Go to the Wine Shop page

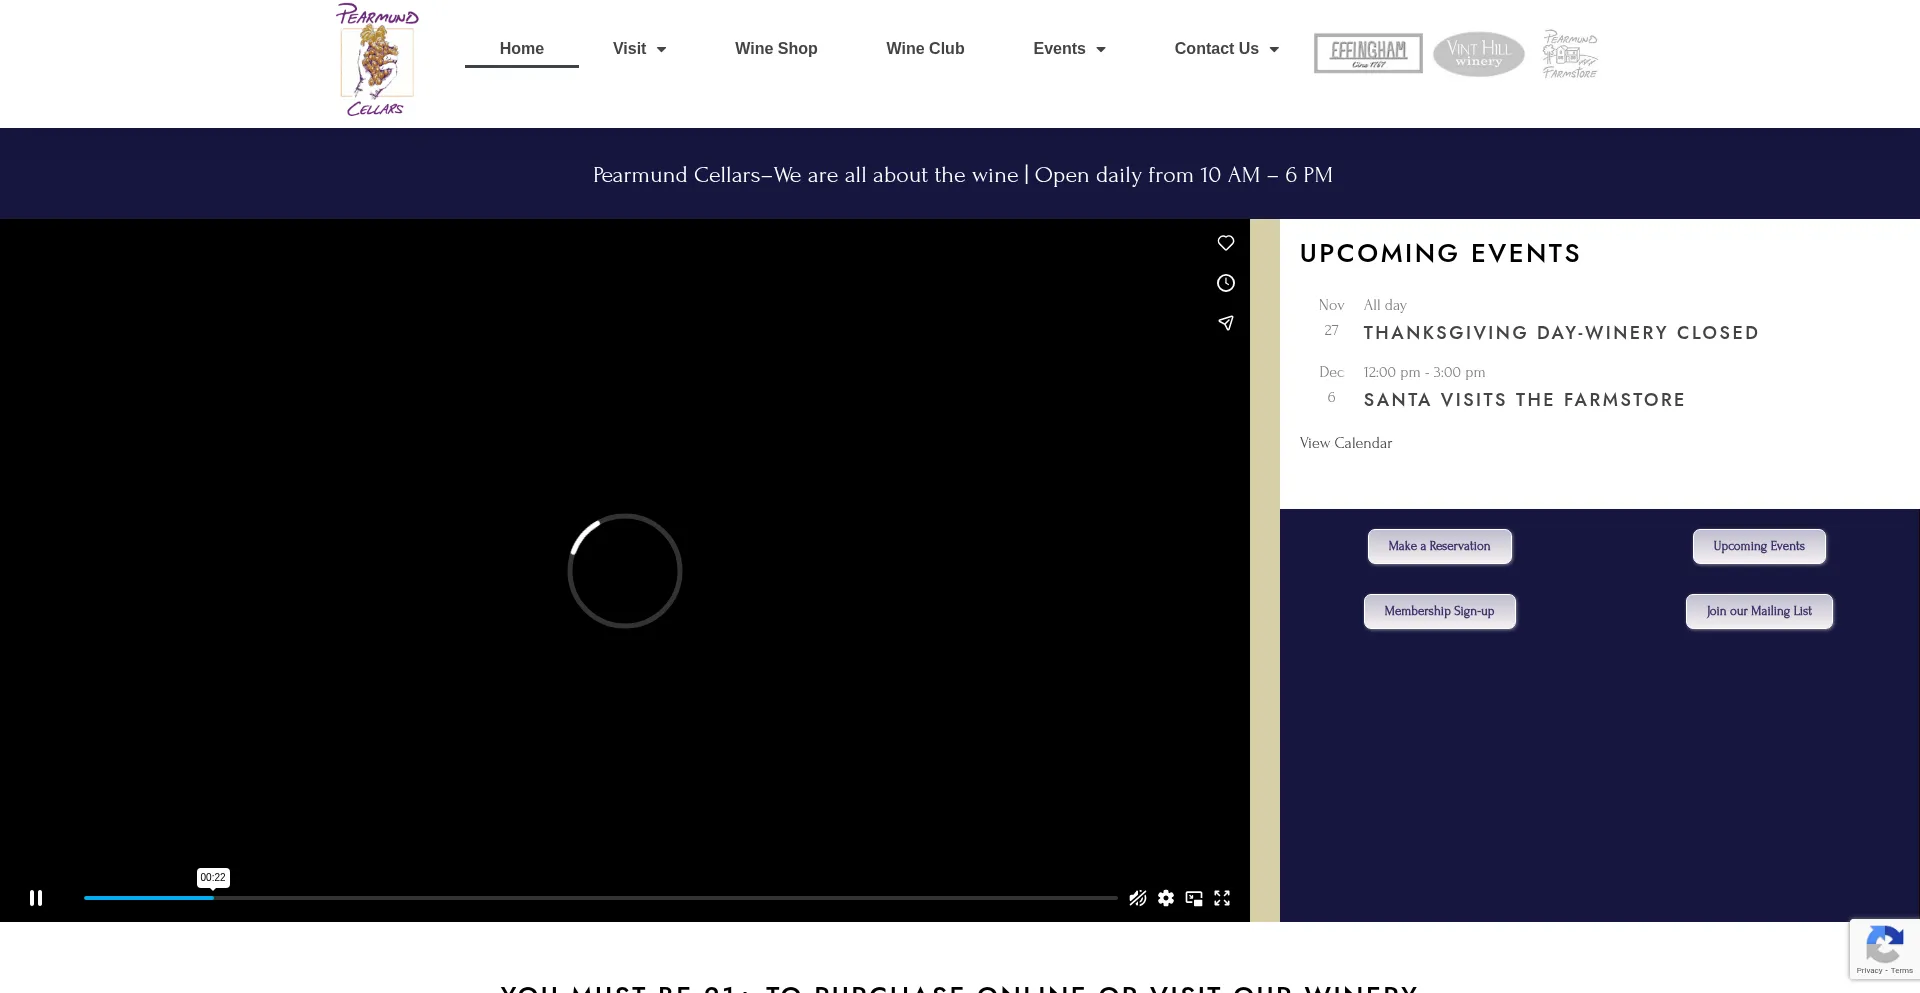[776, 49]
